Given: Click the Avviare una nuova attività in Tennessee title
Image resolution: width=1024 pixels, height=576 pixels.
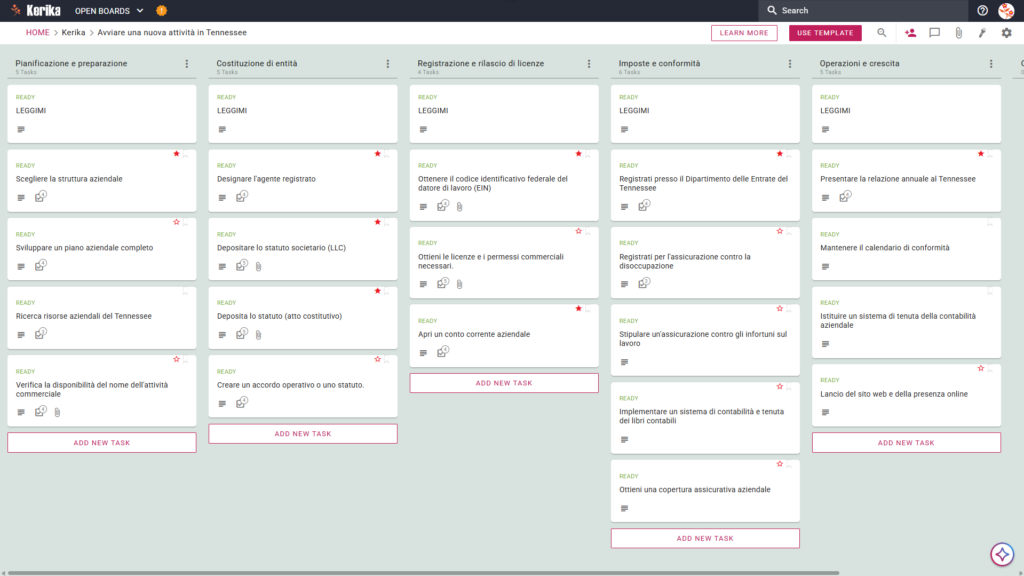Looking at the screenshot, I should click(x=172, y=33).
